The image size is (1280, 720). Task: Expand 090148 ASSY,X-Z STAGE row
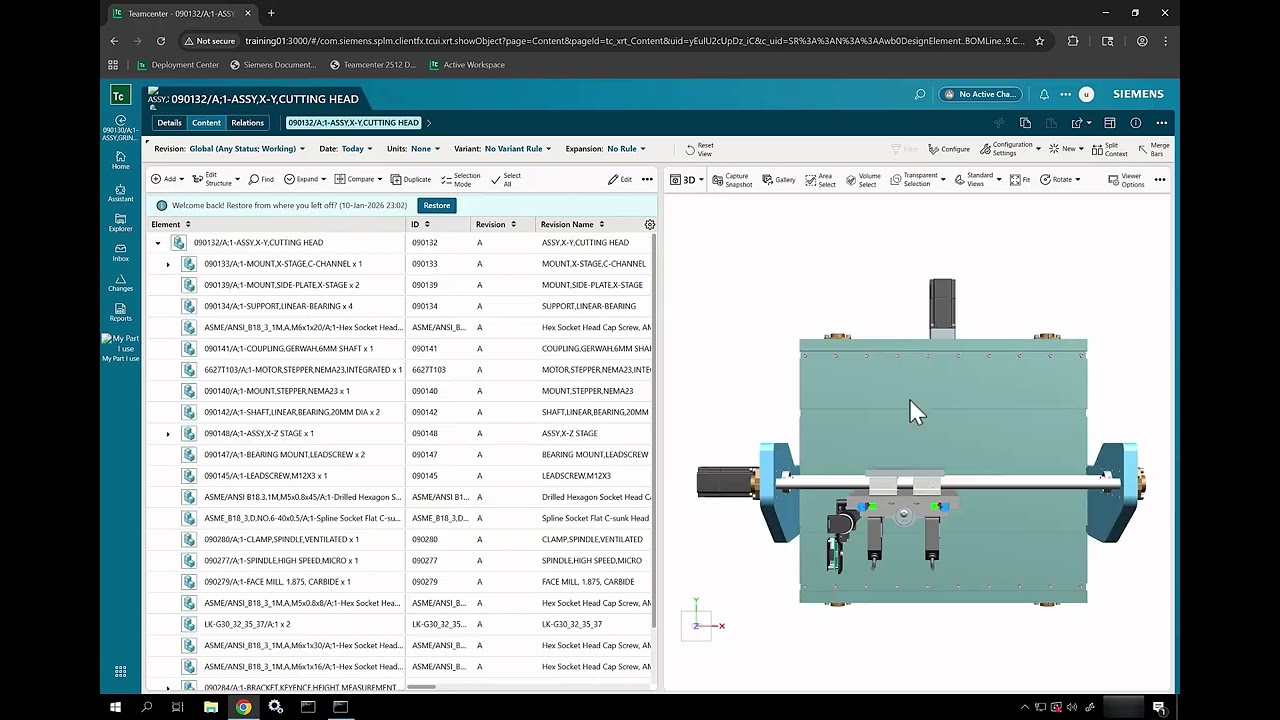click(x=168, y=434)
